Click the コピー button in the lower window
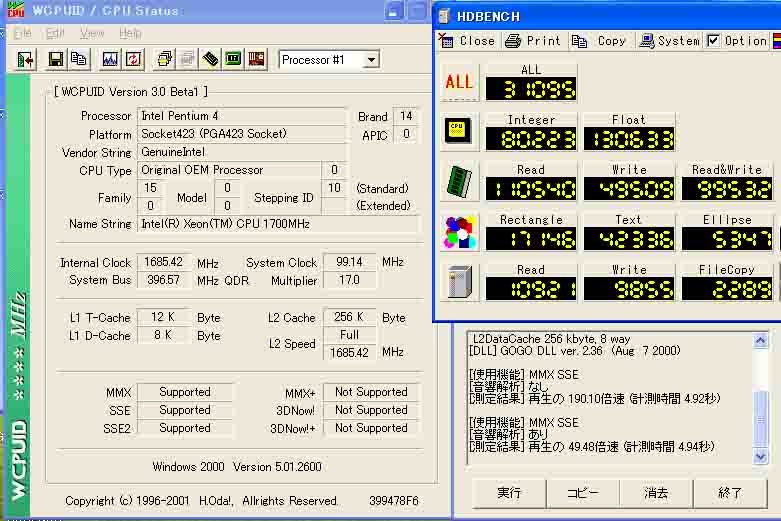This screenshot has width=781, height=521. (583, 493)
